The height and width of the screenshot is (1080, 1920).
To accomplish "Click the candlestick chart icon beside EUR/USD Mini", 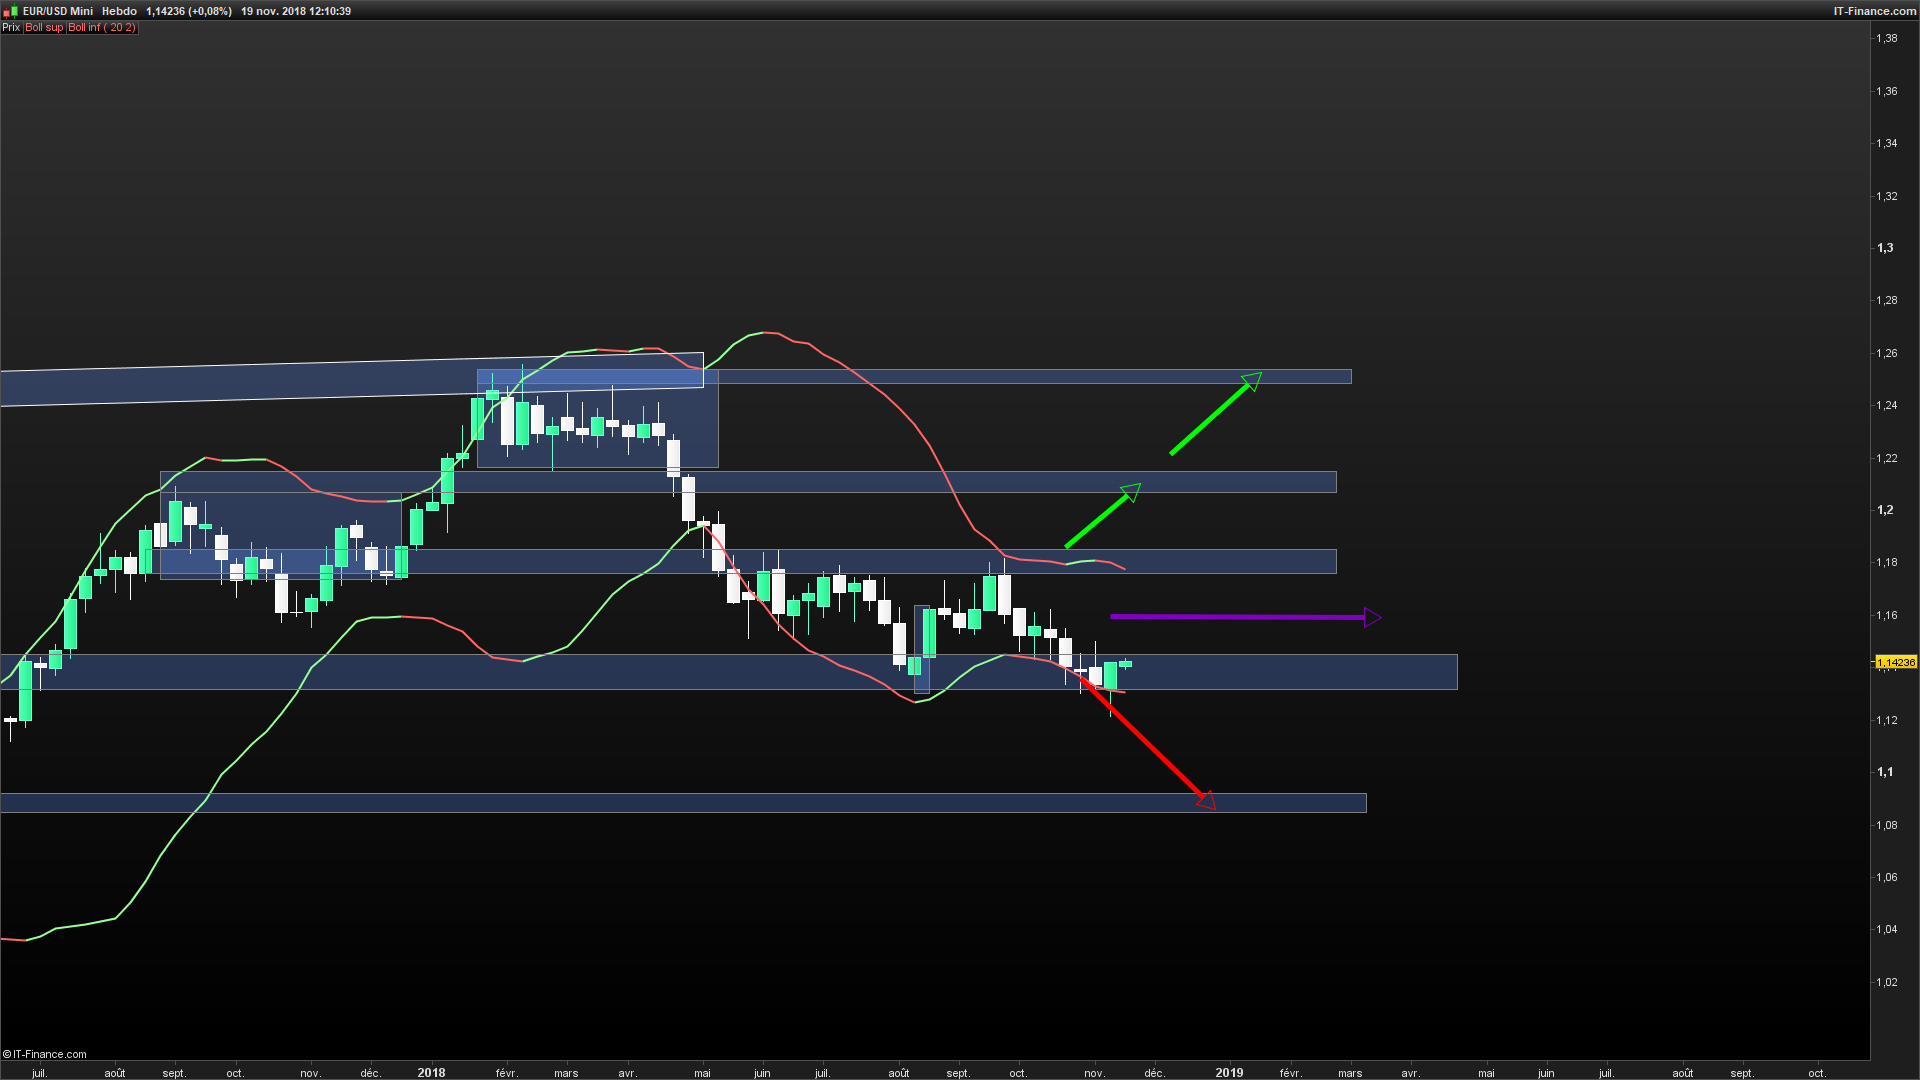I will 10,11.
